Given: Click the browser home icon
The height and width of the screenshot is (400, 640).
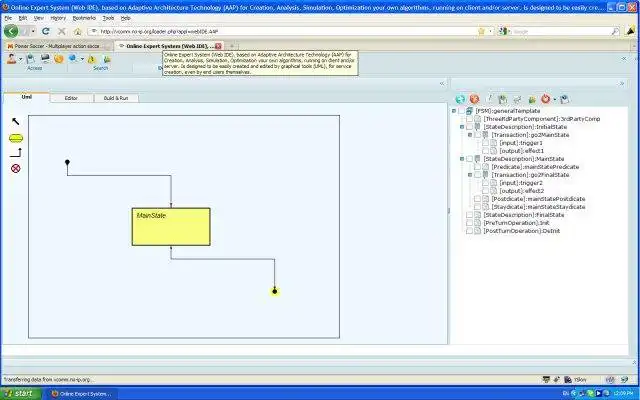Looking at the screenshot, I should click(78, 31).
